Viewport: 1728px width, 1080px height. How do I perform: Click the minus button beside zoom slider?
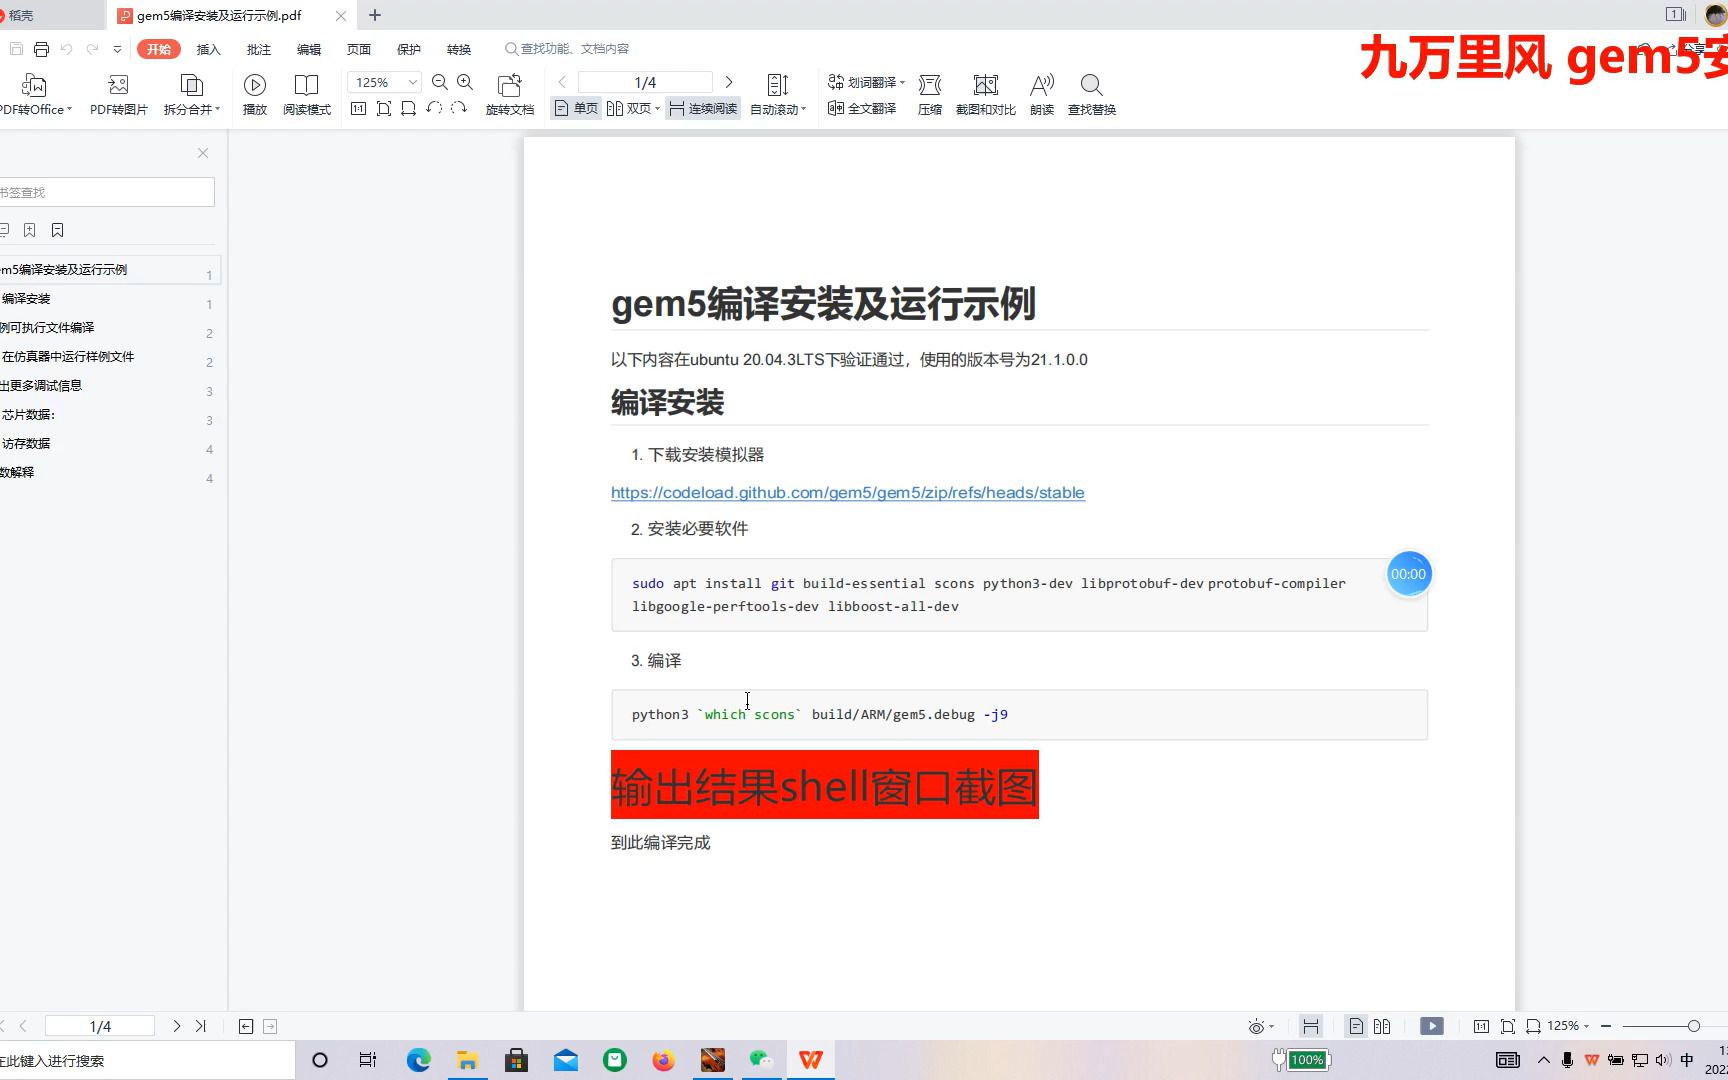point(1606,1026)
